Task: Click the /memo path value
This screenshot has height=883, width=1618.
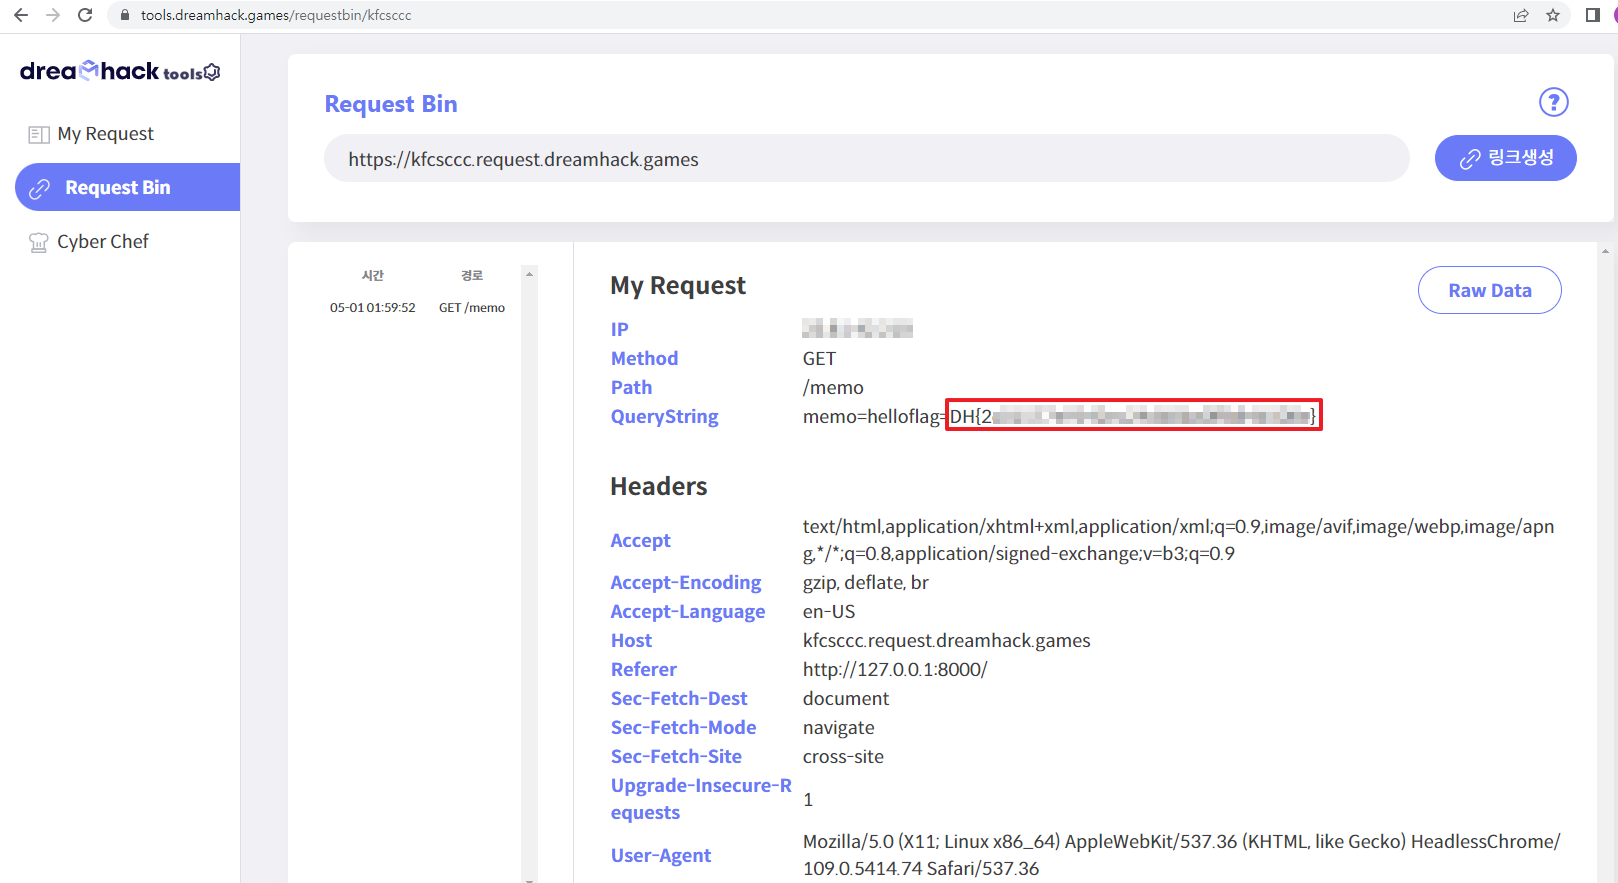Action: click(833, 387)
